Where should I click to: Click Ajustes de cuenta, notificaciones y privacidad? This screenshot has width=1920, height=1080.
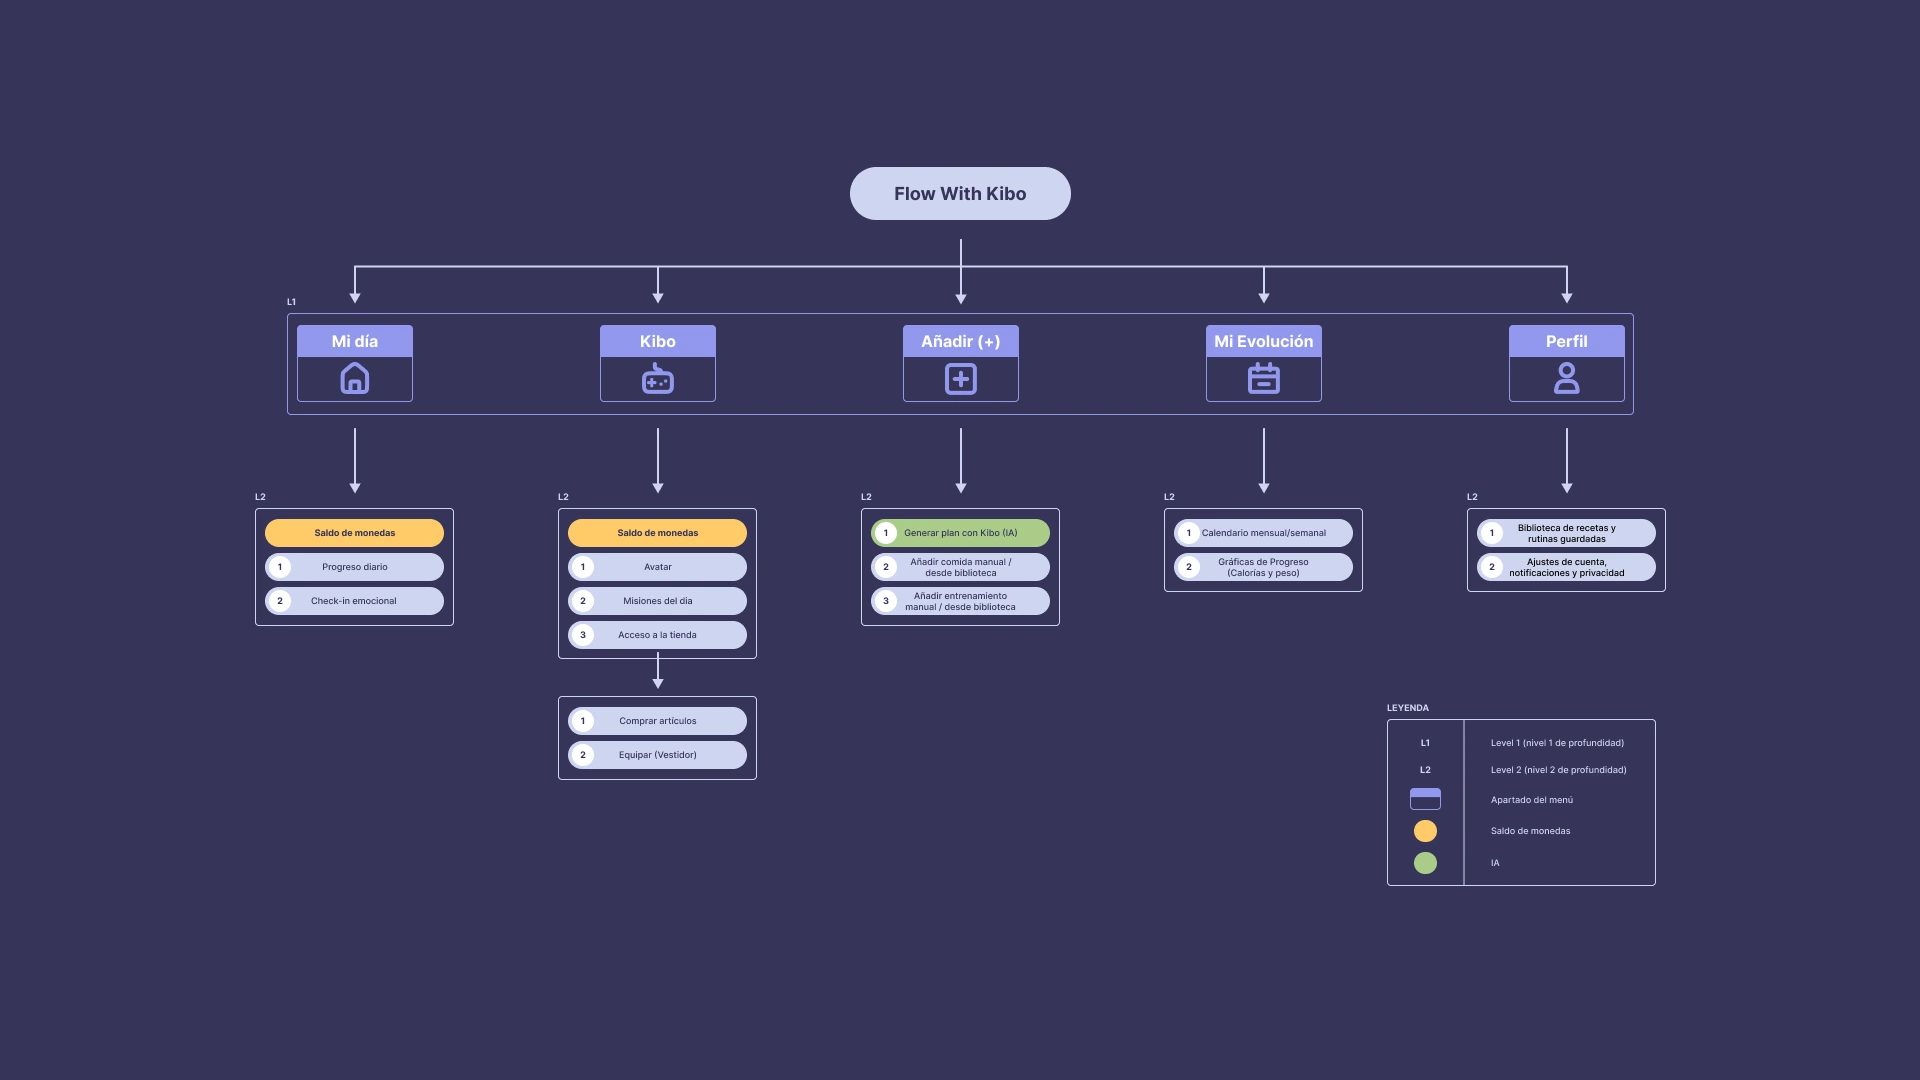point(1567,567)
